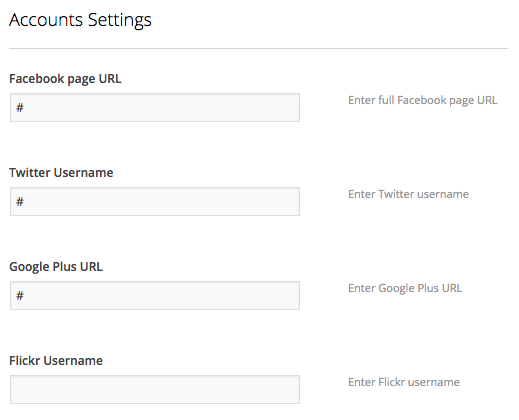The height and width of the screenshot is (420, 519).
Task: Click the 'Enter Flickr username' hint text
Action: (x=404, y=382)
